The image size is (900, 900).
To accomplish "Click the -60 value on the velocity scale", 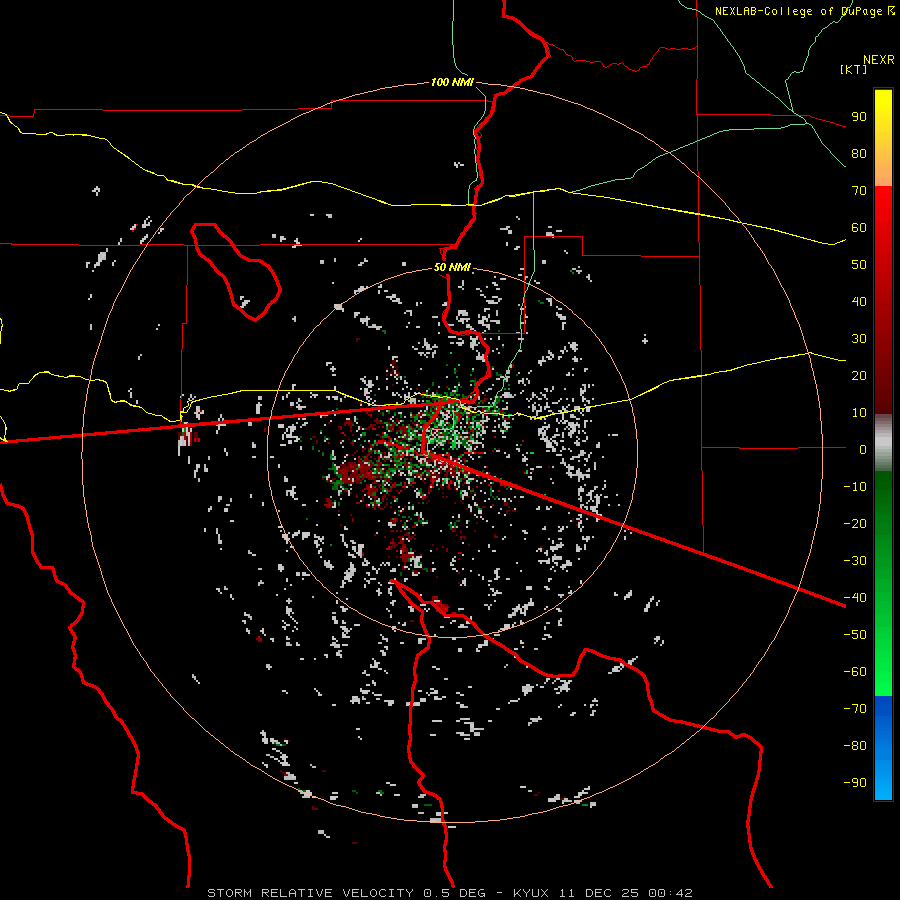I will (855, 672).
